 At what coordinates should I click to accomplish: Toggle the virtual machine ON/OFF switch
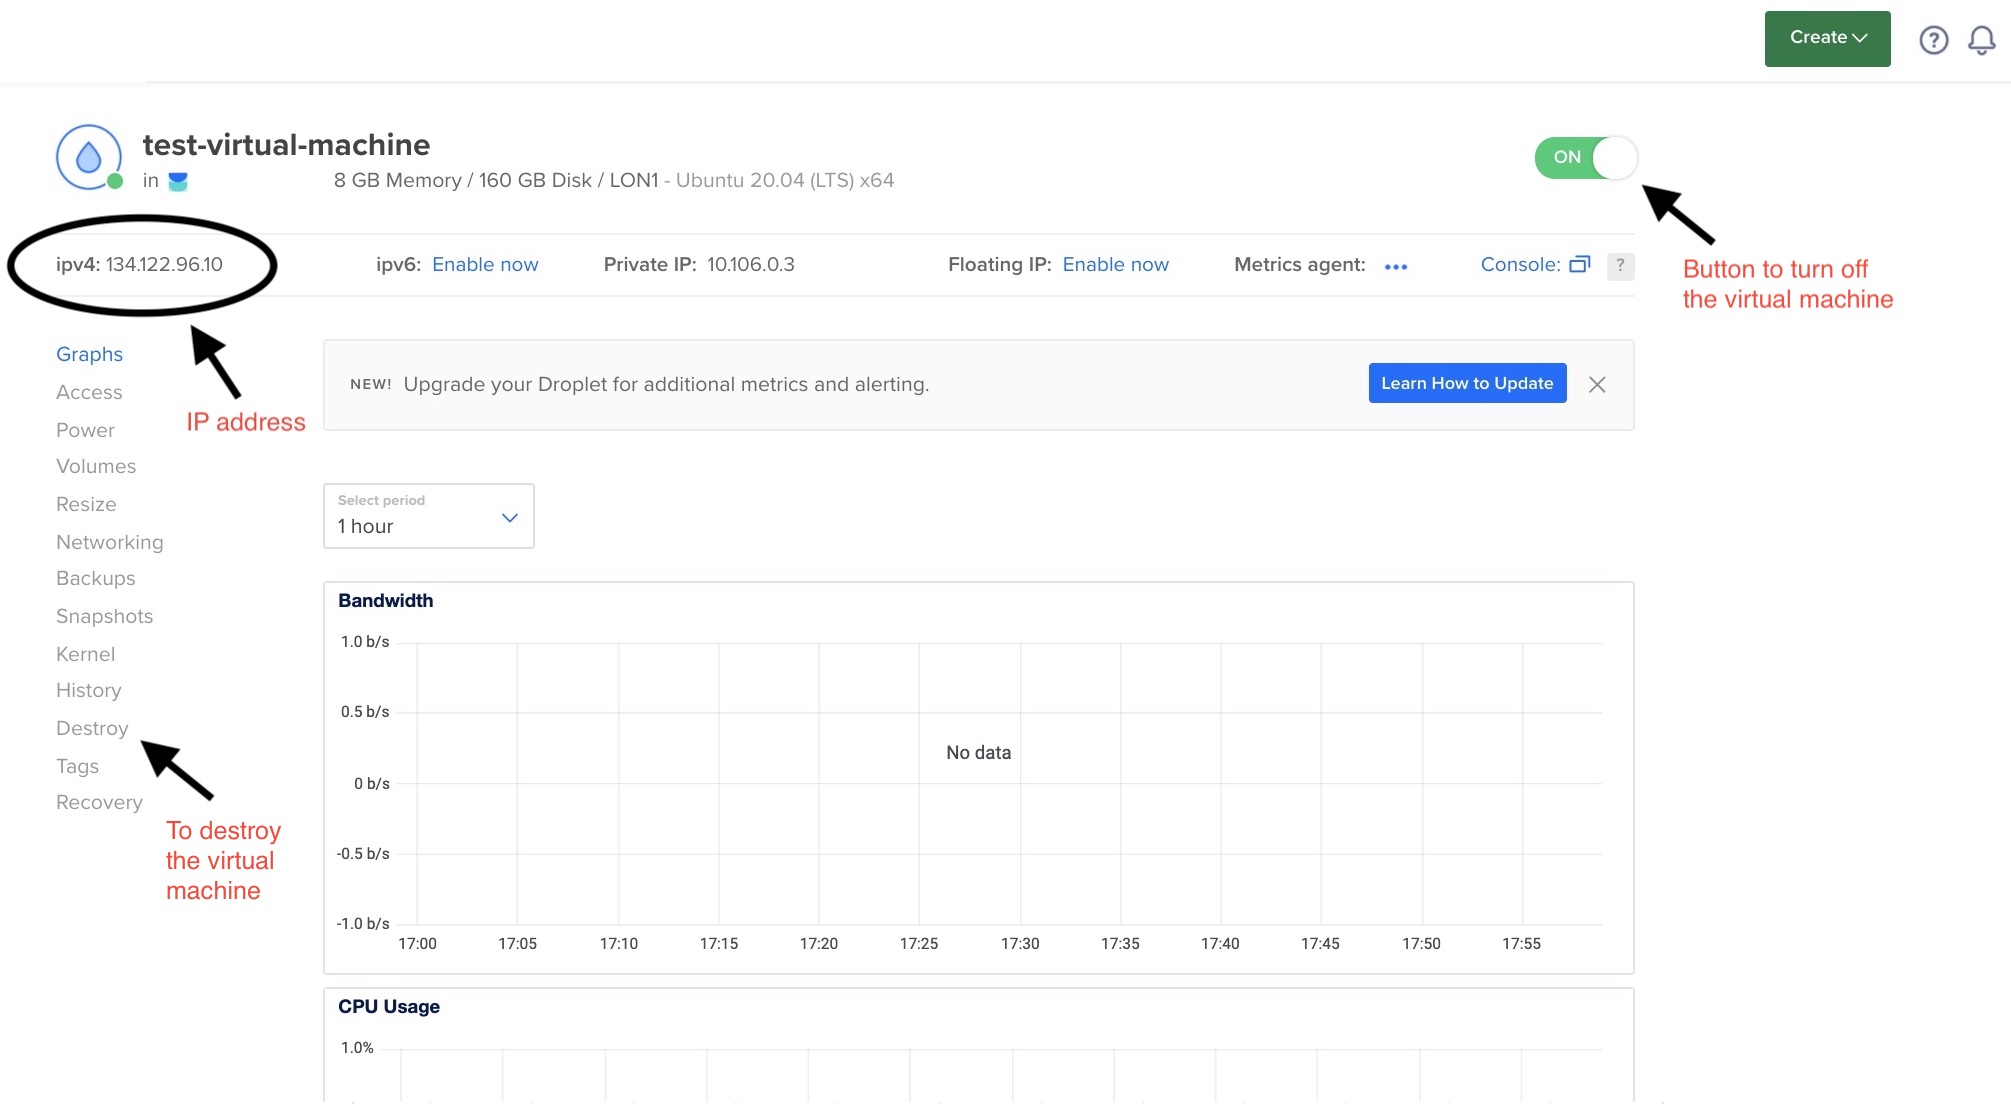(1586, 156)
